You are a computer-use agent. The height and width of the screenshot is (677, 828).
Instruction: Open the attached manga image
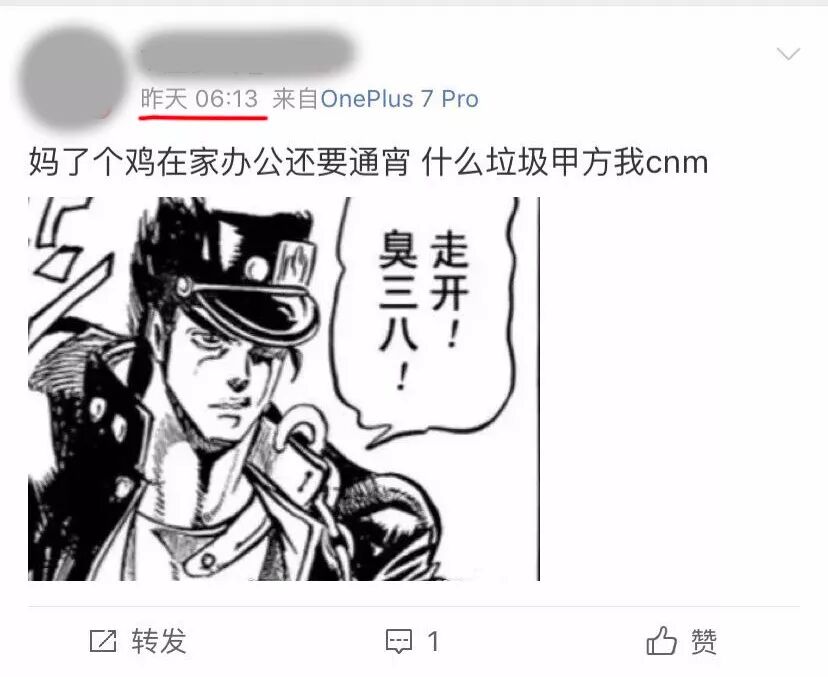point(284,389)
